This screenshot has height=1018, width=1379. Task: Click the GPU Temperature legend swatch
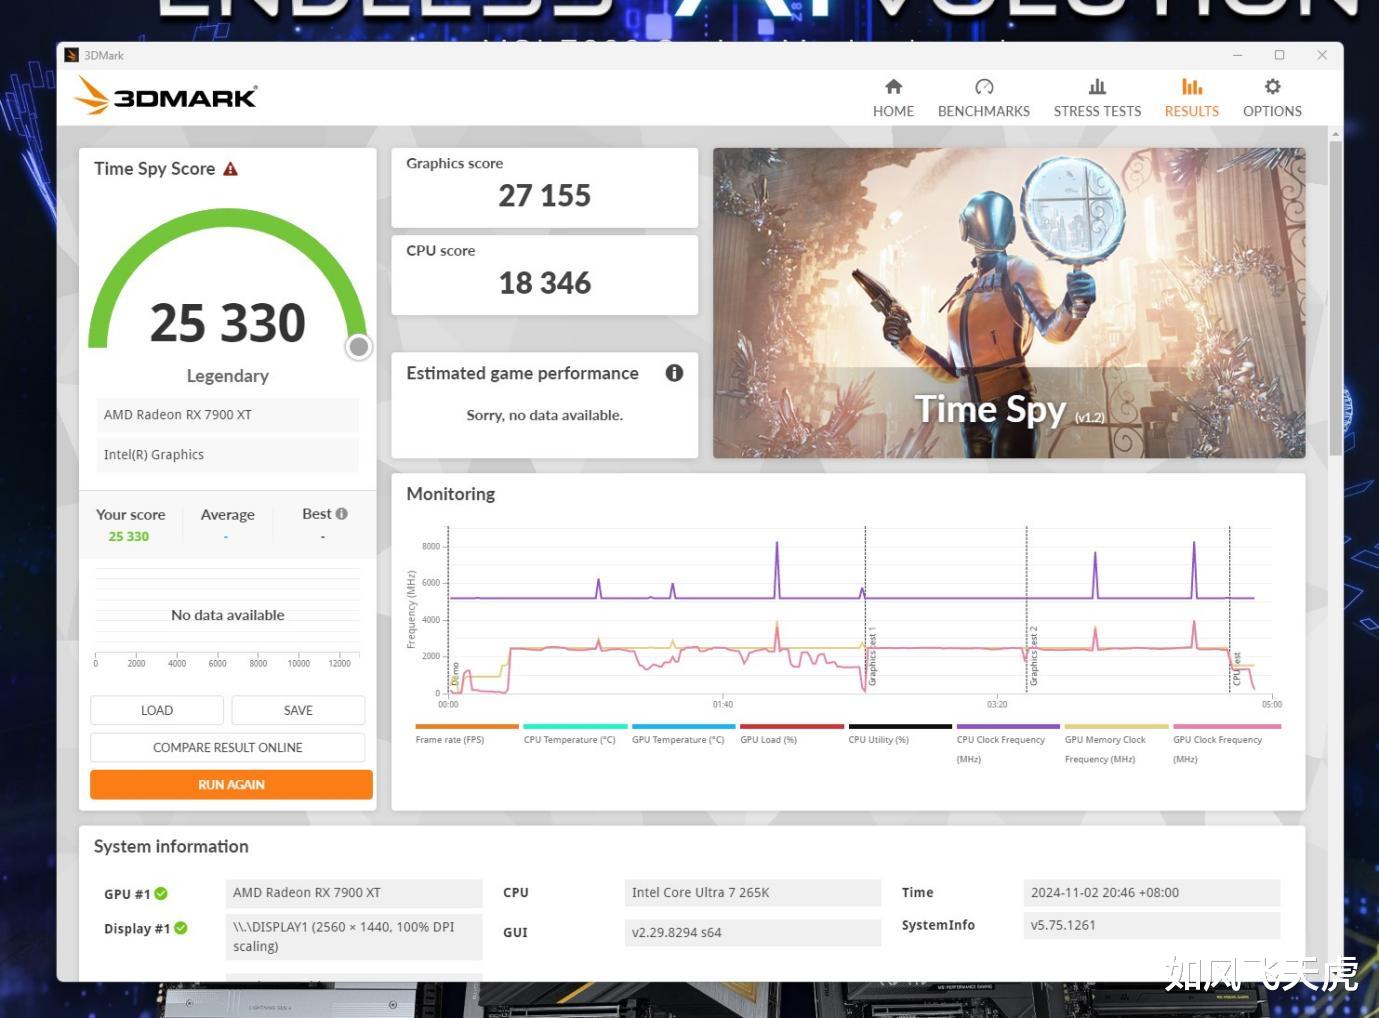click(684, 727)
